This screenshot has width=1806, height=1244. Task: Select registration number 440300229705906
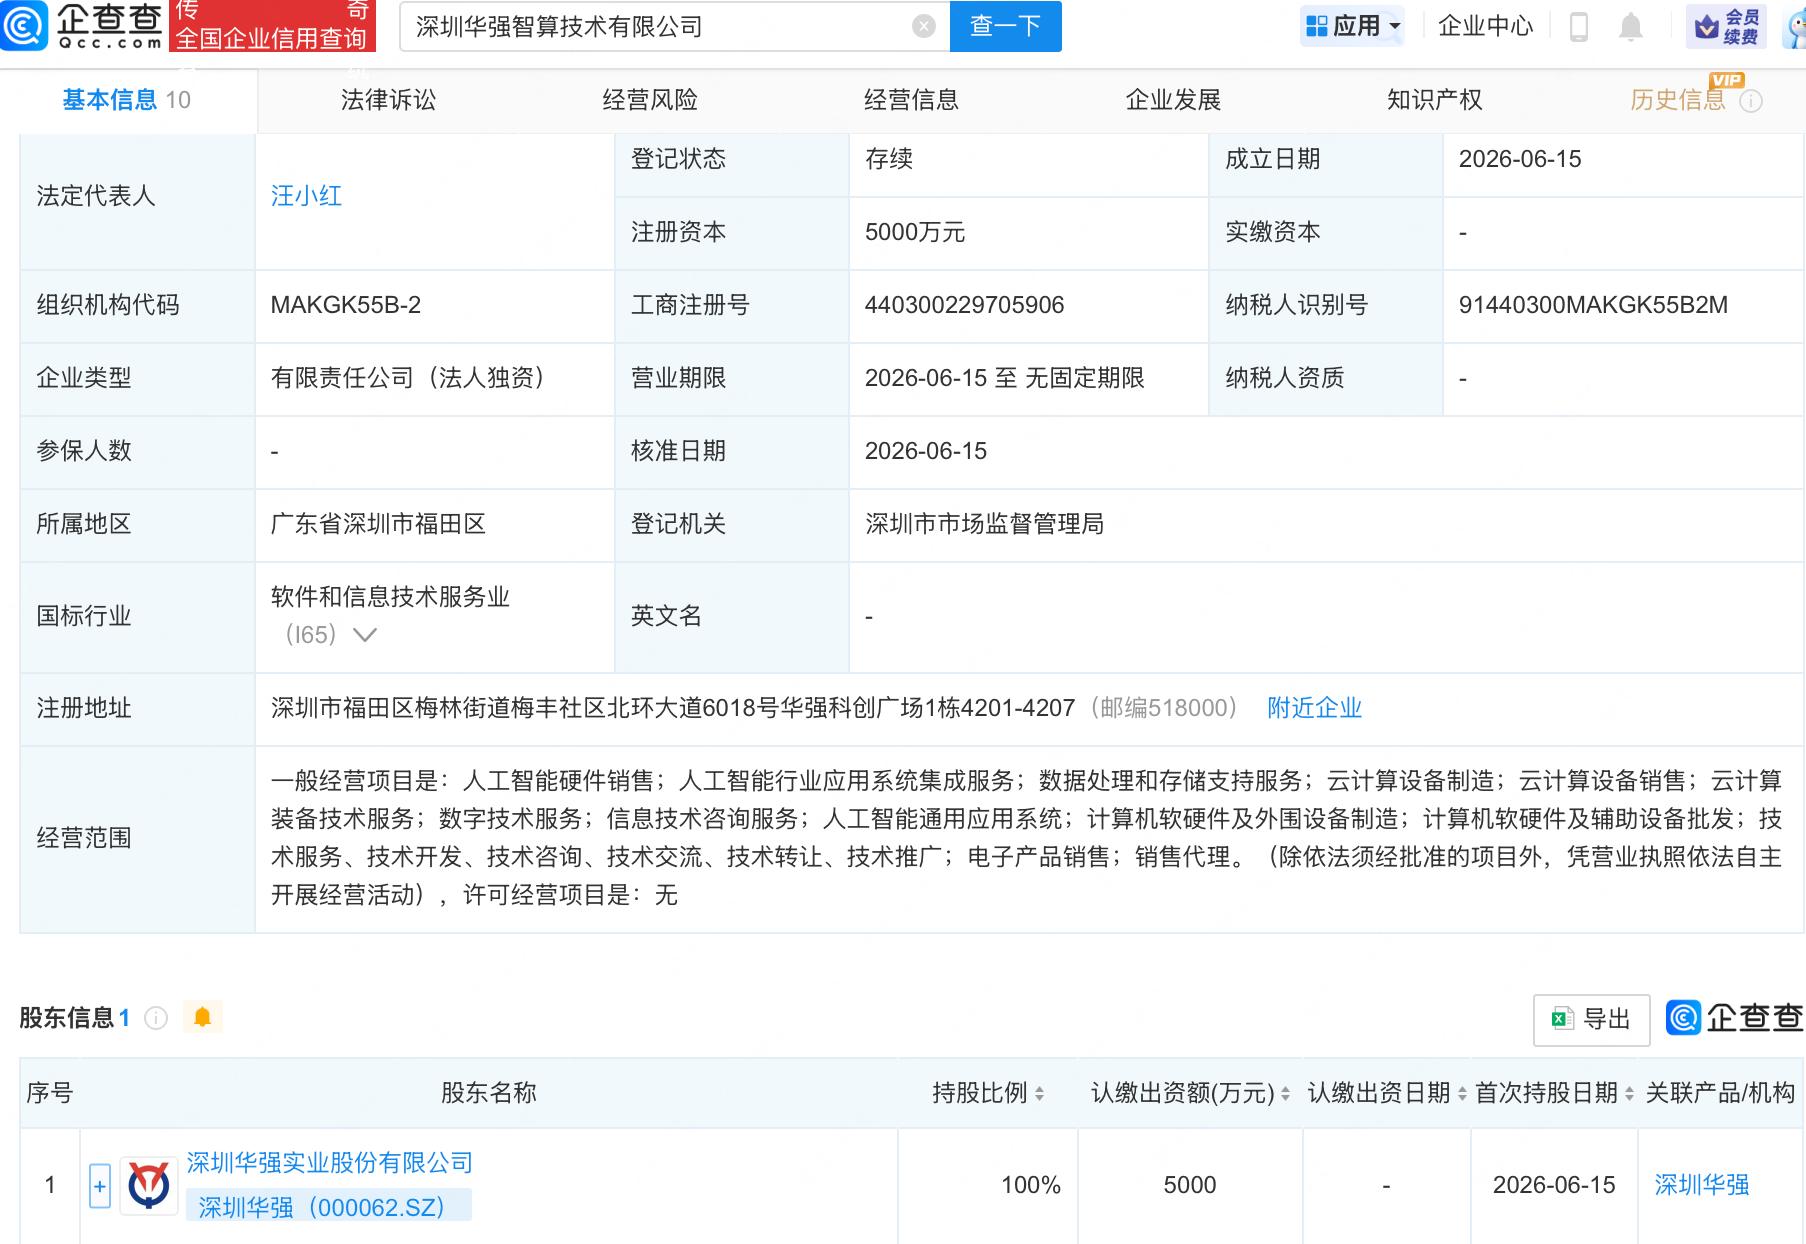point(964,305)
